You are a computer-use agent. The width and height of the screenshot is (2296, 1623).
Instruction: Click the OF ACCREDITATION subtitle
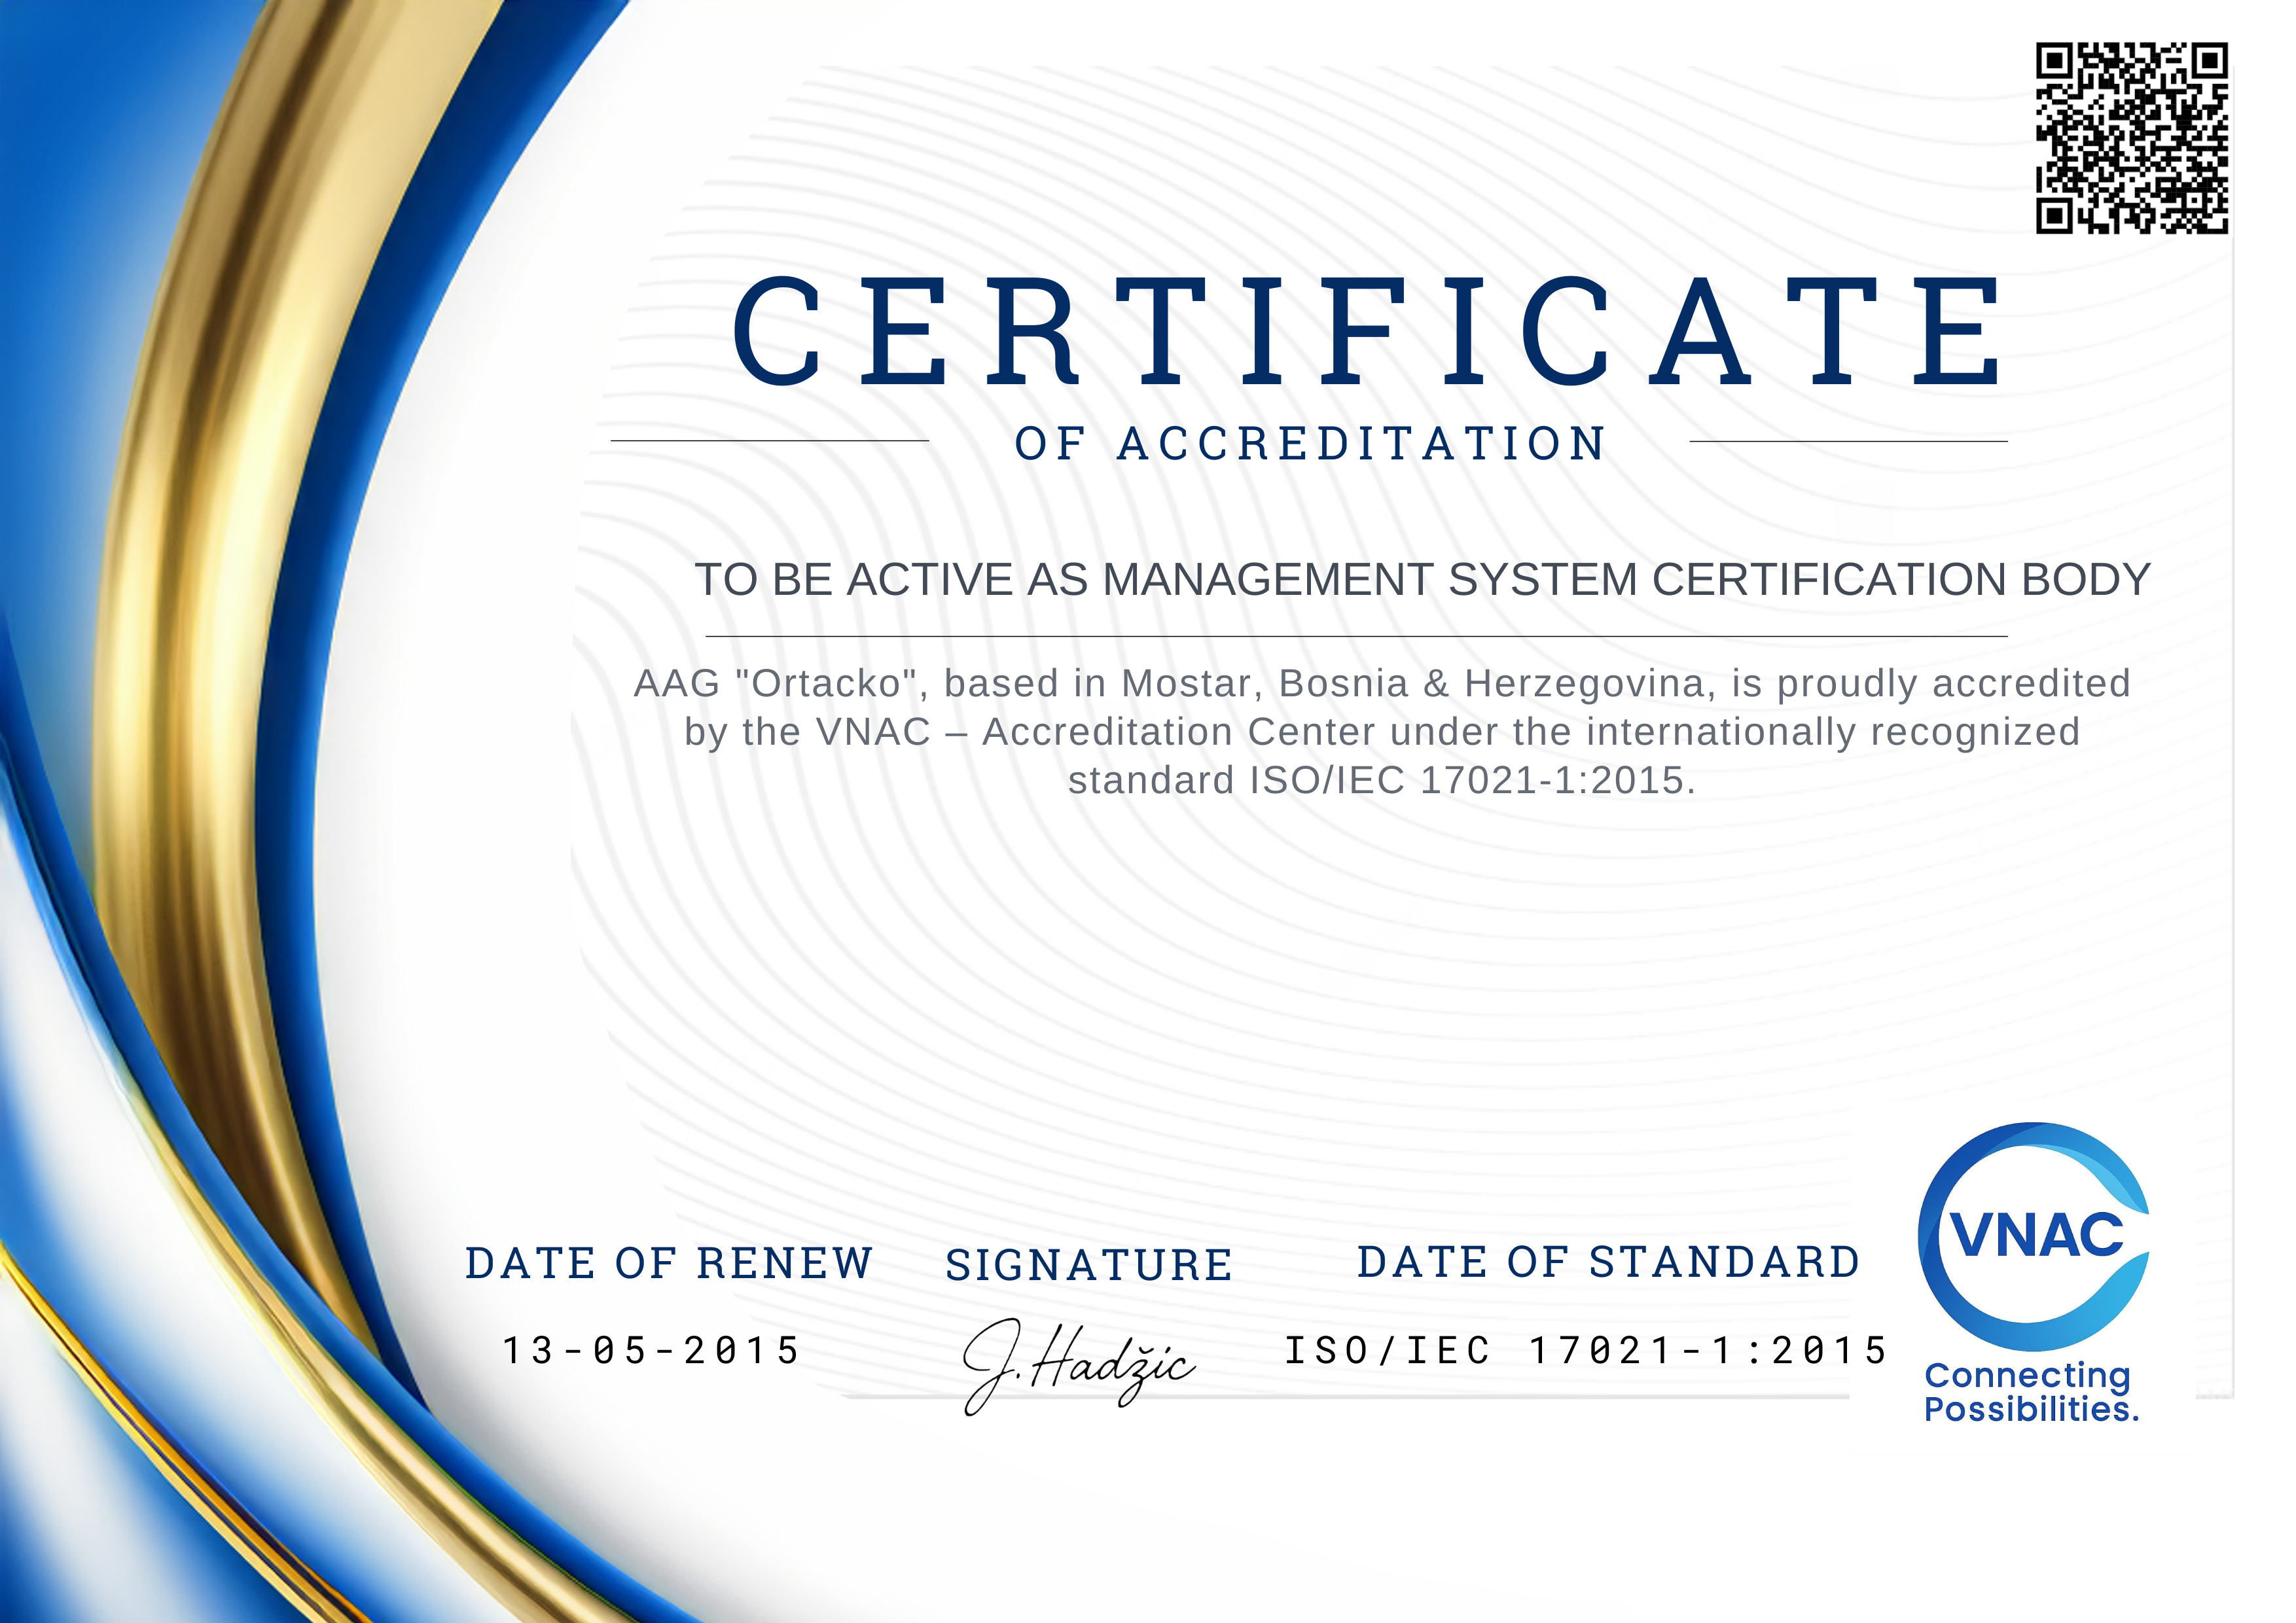1310,444
